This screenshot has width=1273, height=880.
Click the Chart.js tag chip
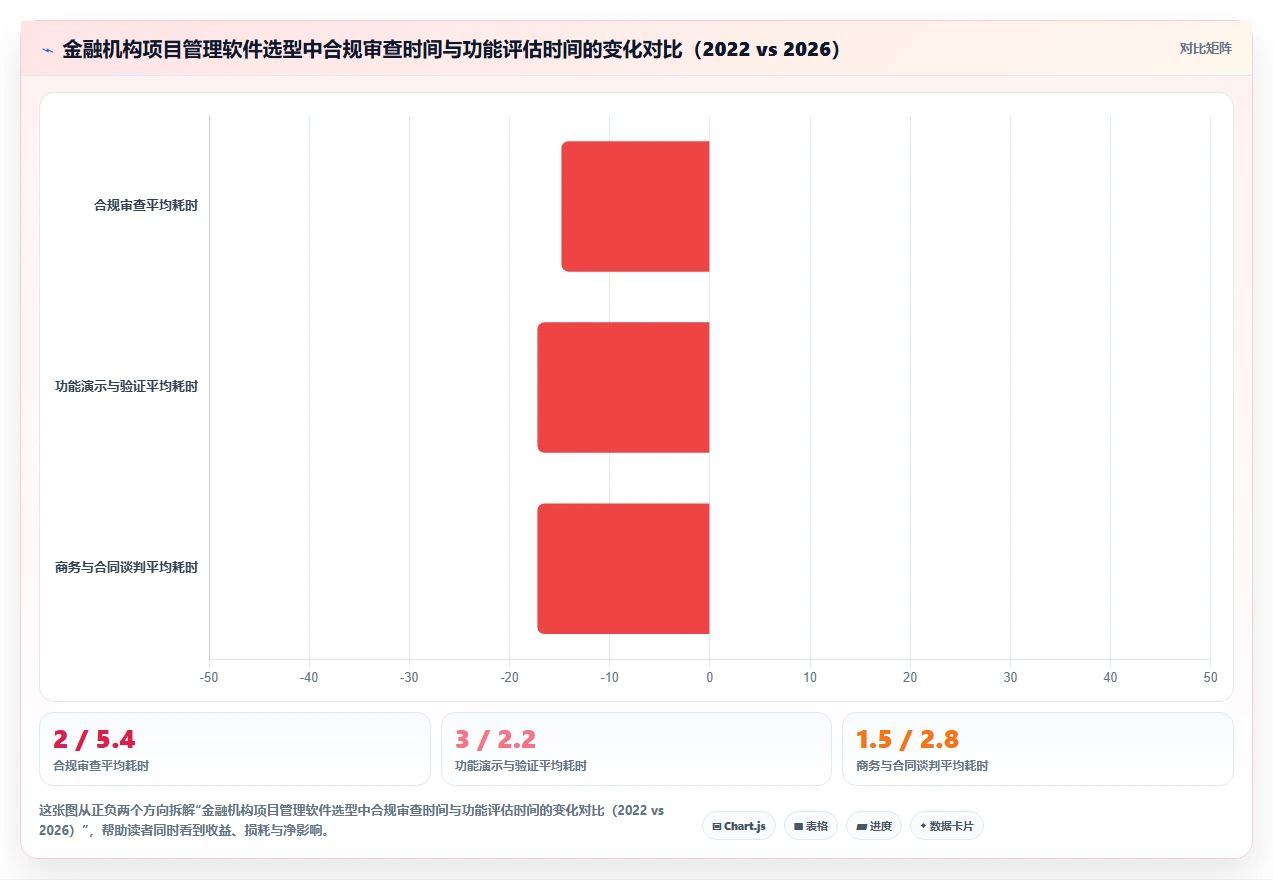(738, 826)
